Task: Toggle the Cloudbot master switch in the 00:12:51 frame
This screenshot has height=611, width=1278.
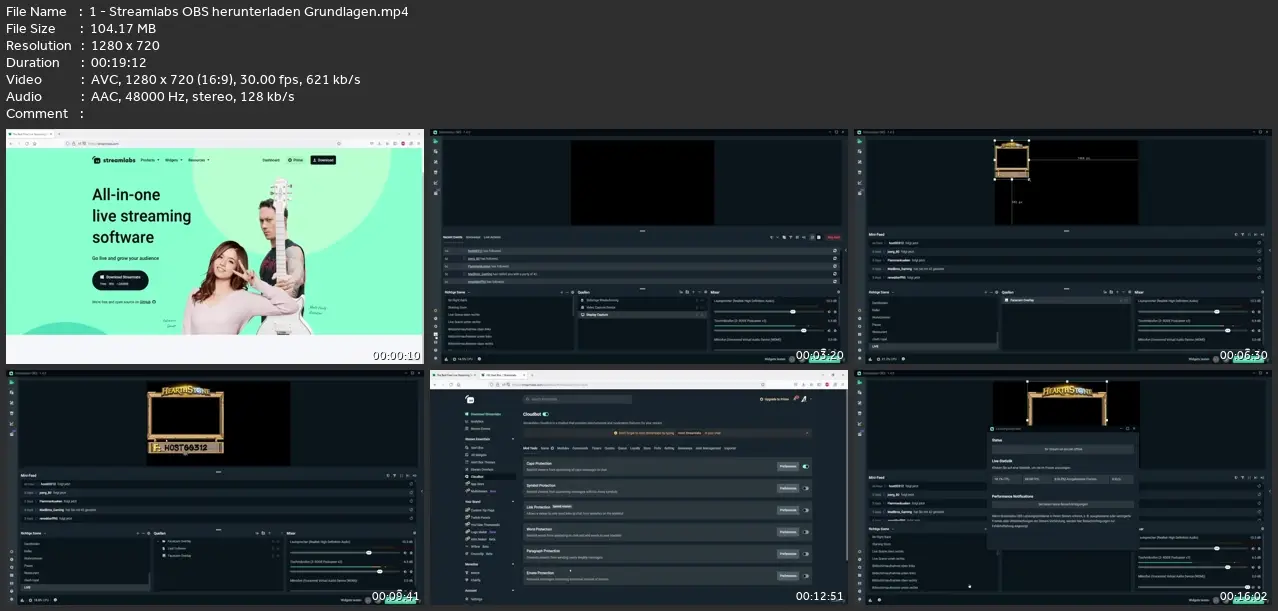Action: pyautogui.click(x=545, y=414)
